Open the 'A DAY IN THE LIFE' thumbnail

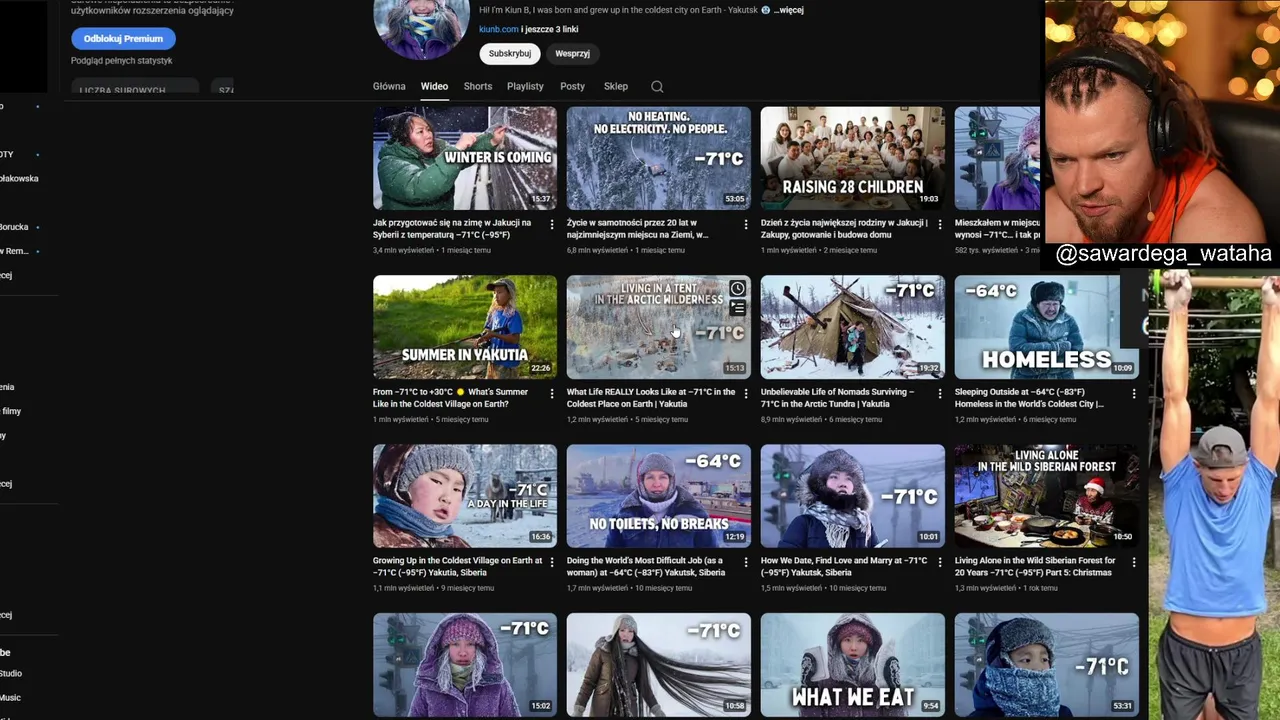[x=465, y=496]
